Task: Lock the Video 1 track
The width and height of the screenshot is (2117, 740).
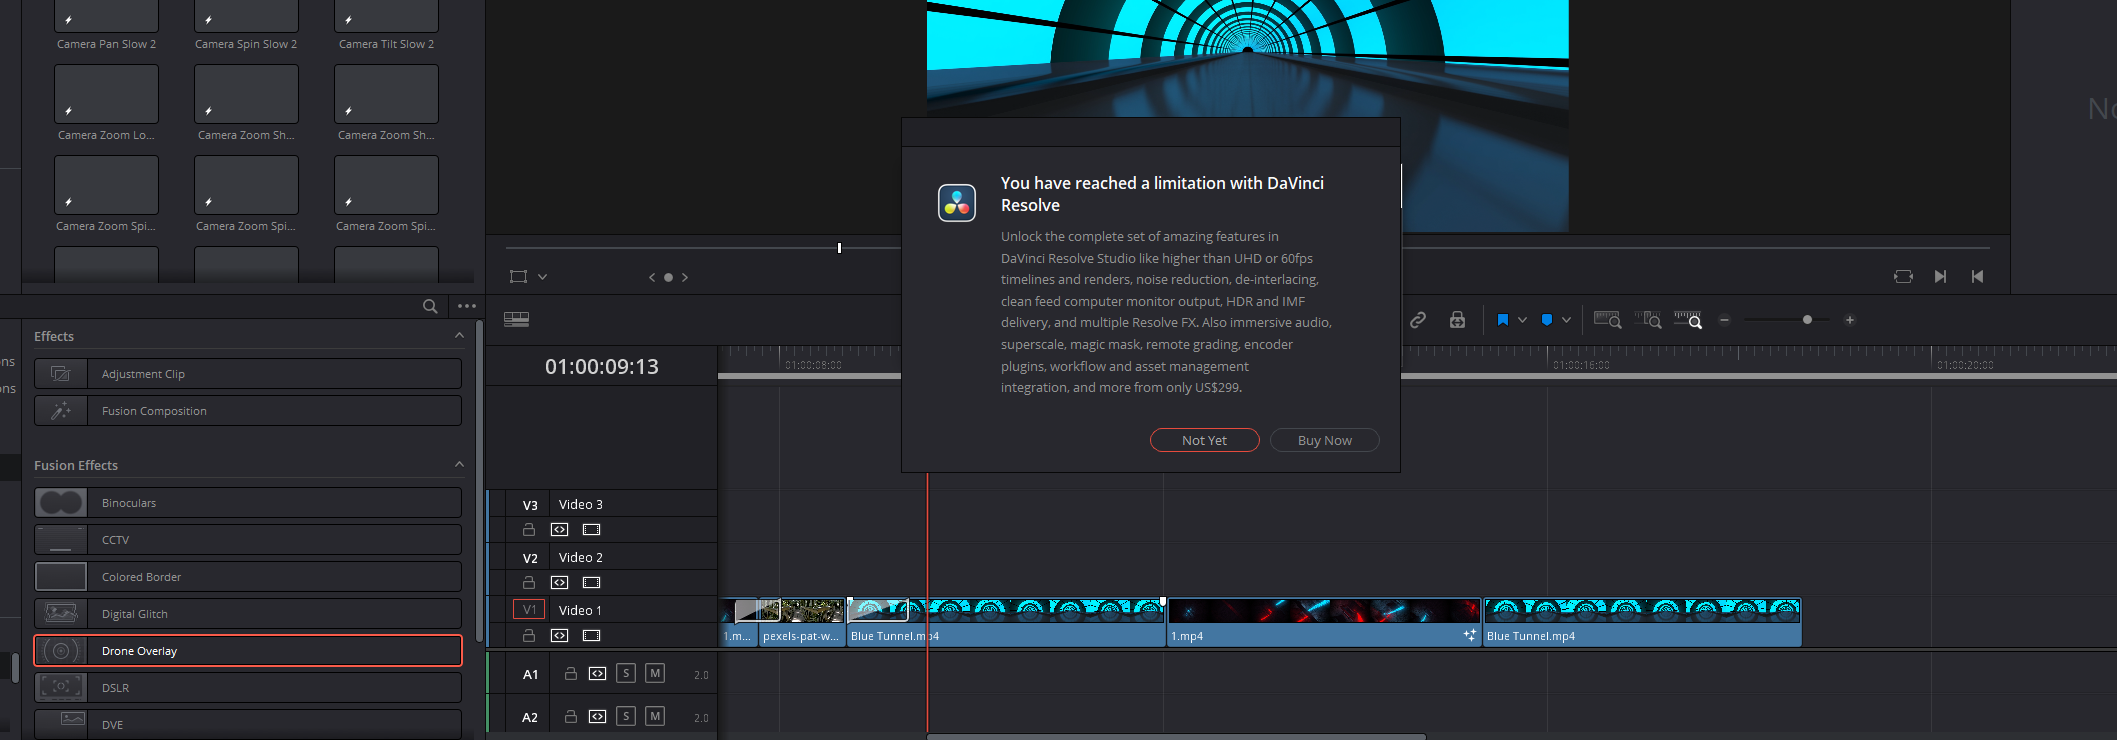Action: tap(529, 636)
